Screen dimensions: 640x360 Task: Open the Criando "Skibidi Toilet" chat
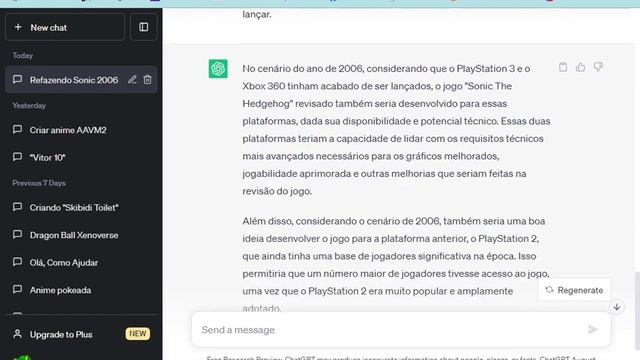pos(81,207)
